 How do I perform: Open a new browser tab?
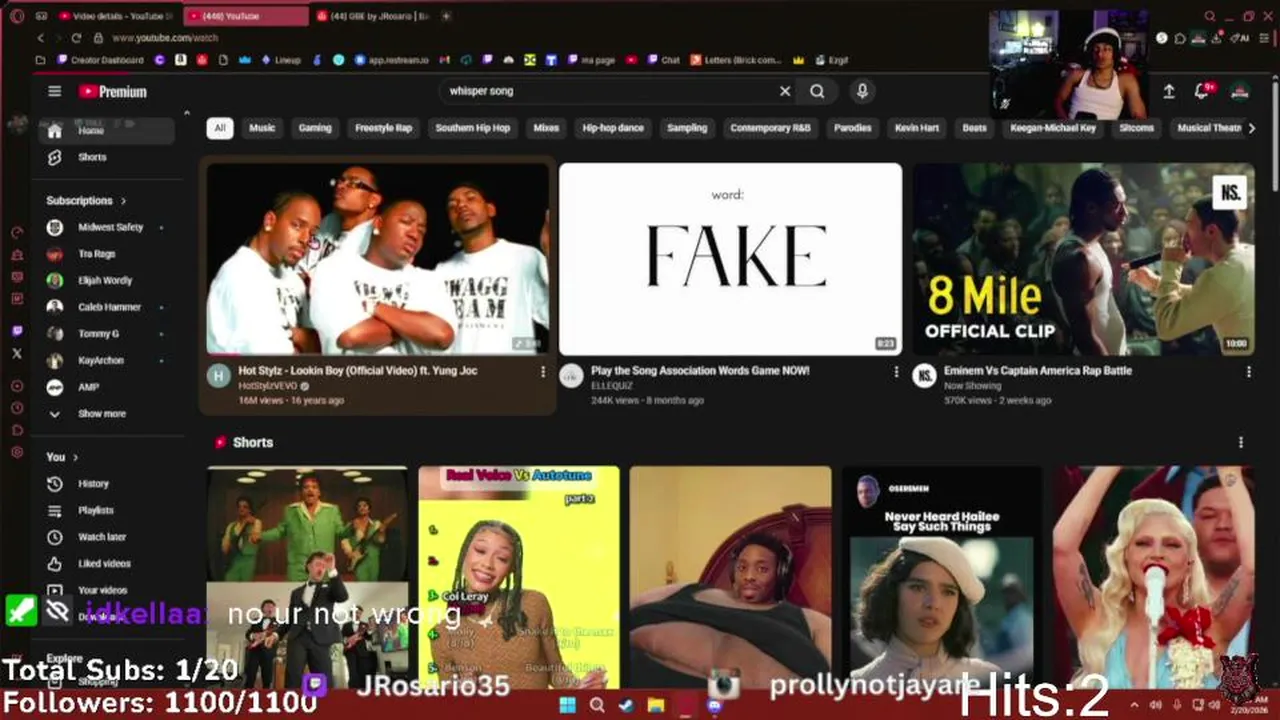pyautogui.click(x=446, y=16)
